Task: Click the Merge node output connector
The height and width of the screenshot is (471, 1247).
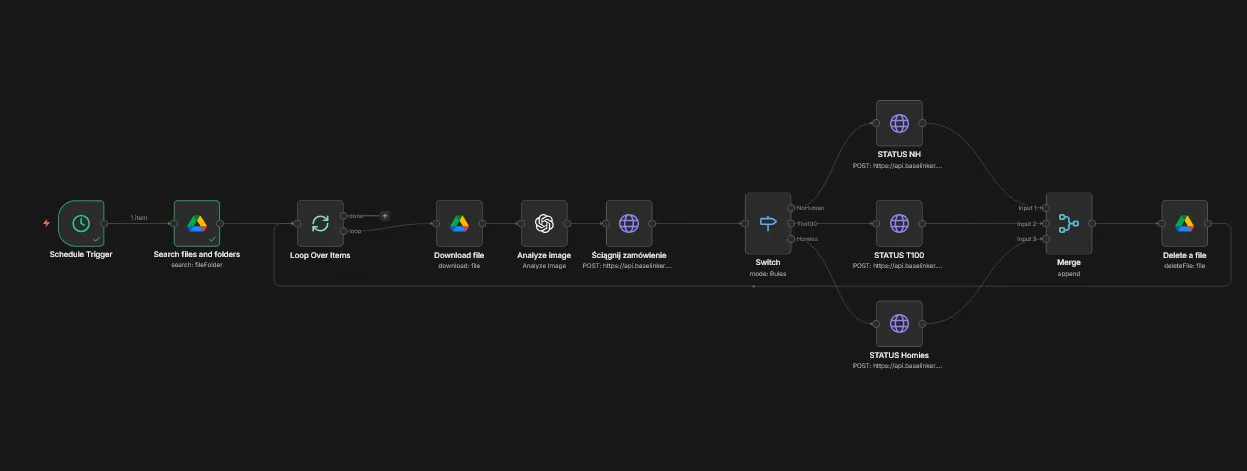Action: (x=1092, y=223)
